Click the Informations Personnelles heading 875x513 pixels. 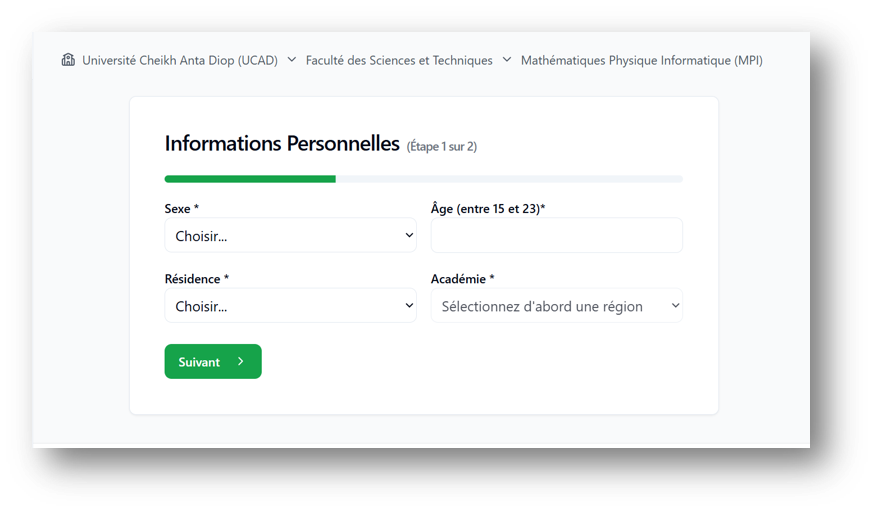point(282,144)
